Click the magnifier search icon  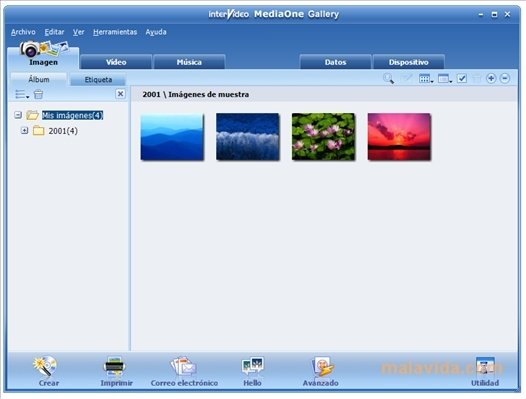click(x=388, y=79)
